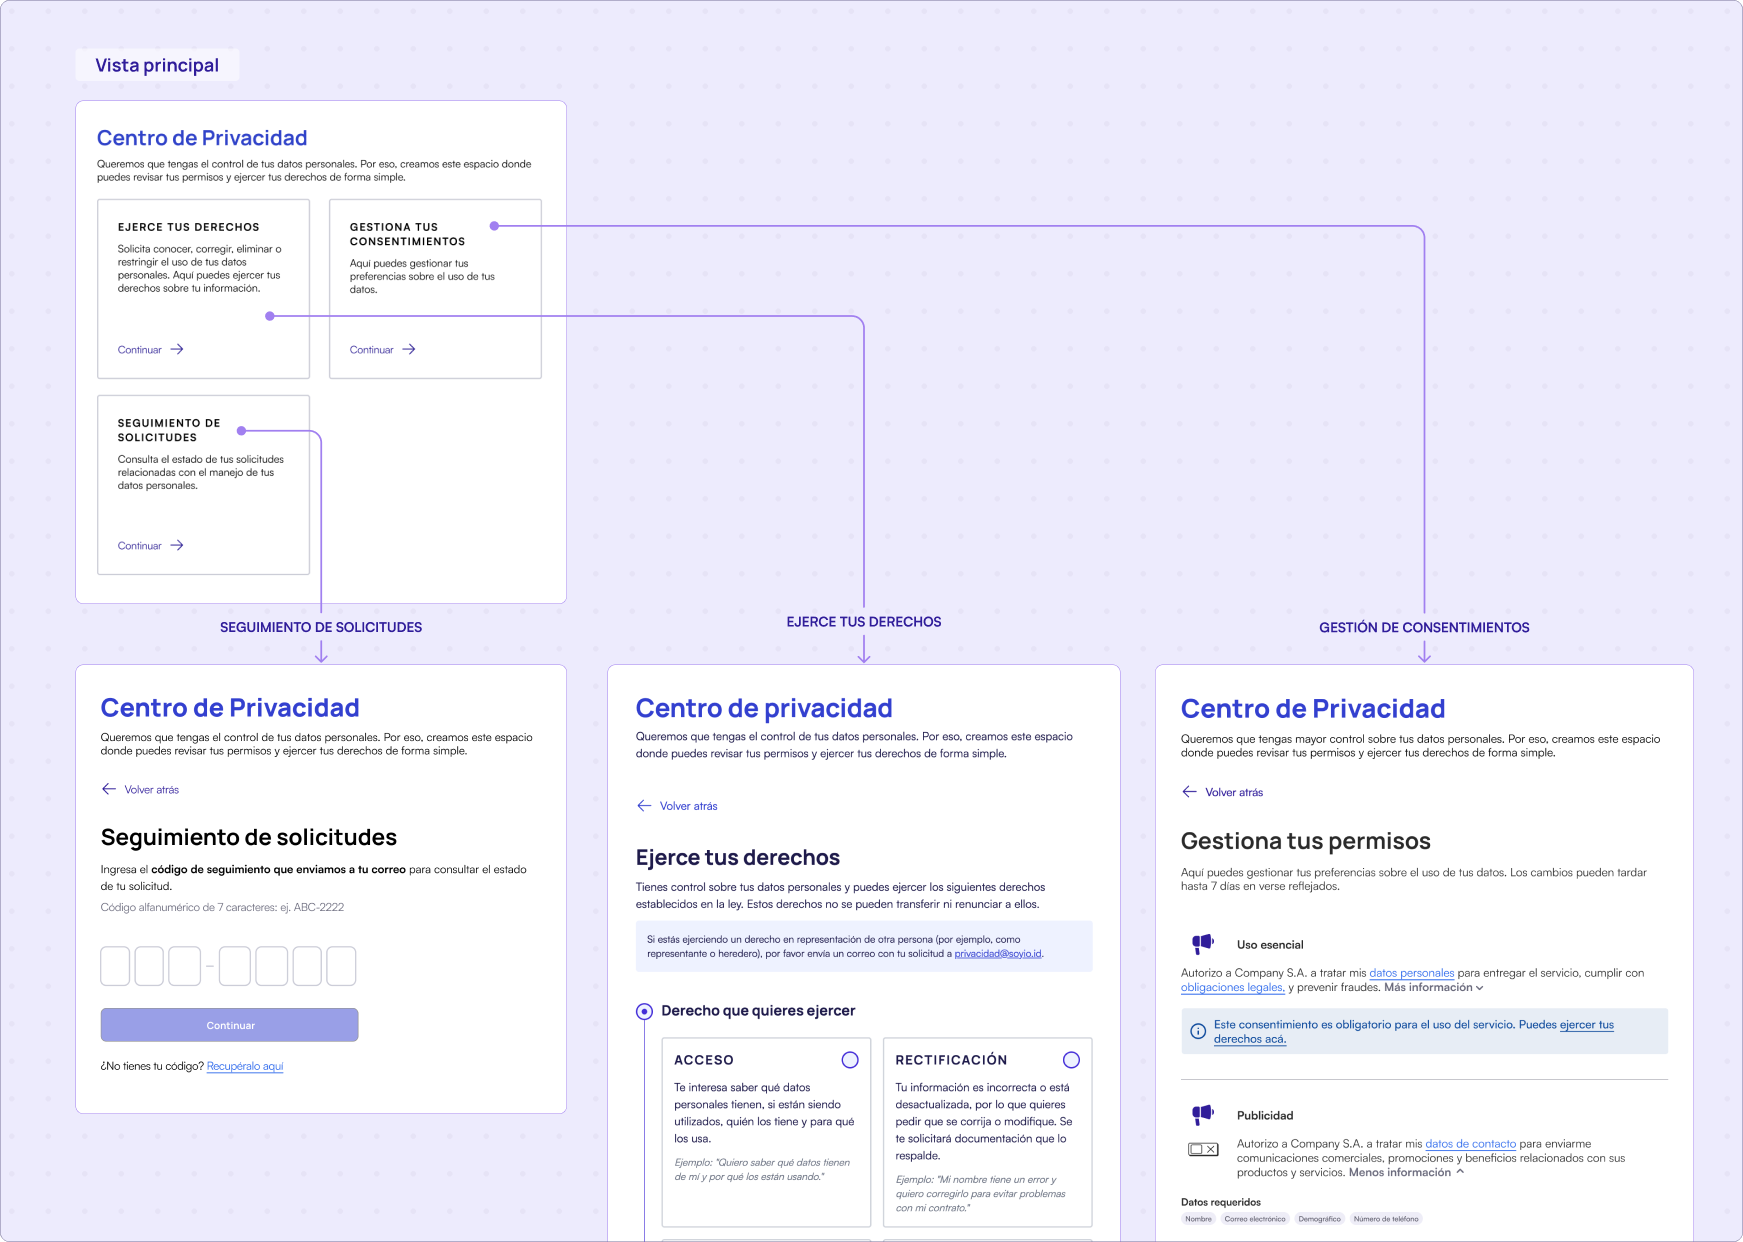Screen dimensions: 1743x1242
Task: Click the megaphone icon beside Uso esencial
Action: (x=1202, y=943)
